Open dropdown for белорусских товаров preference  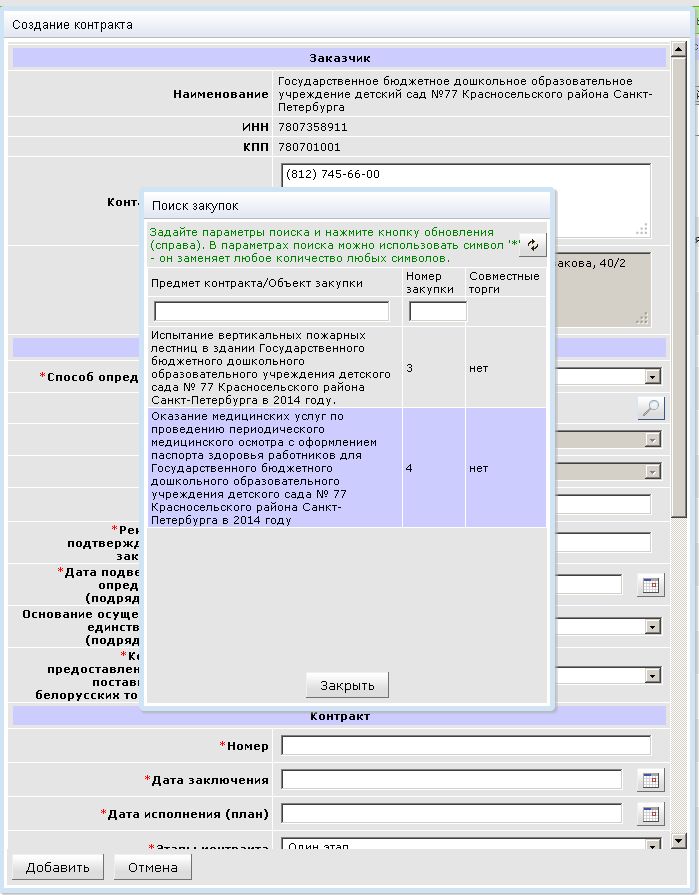652,676
